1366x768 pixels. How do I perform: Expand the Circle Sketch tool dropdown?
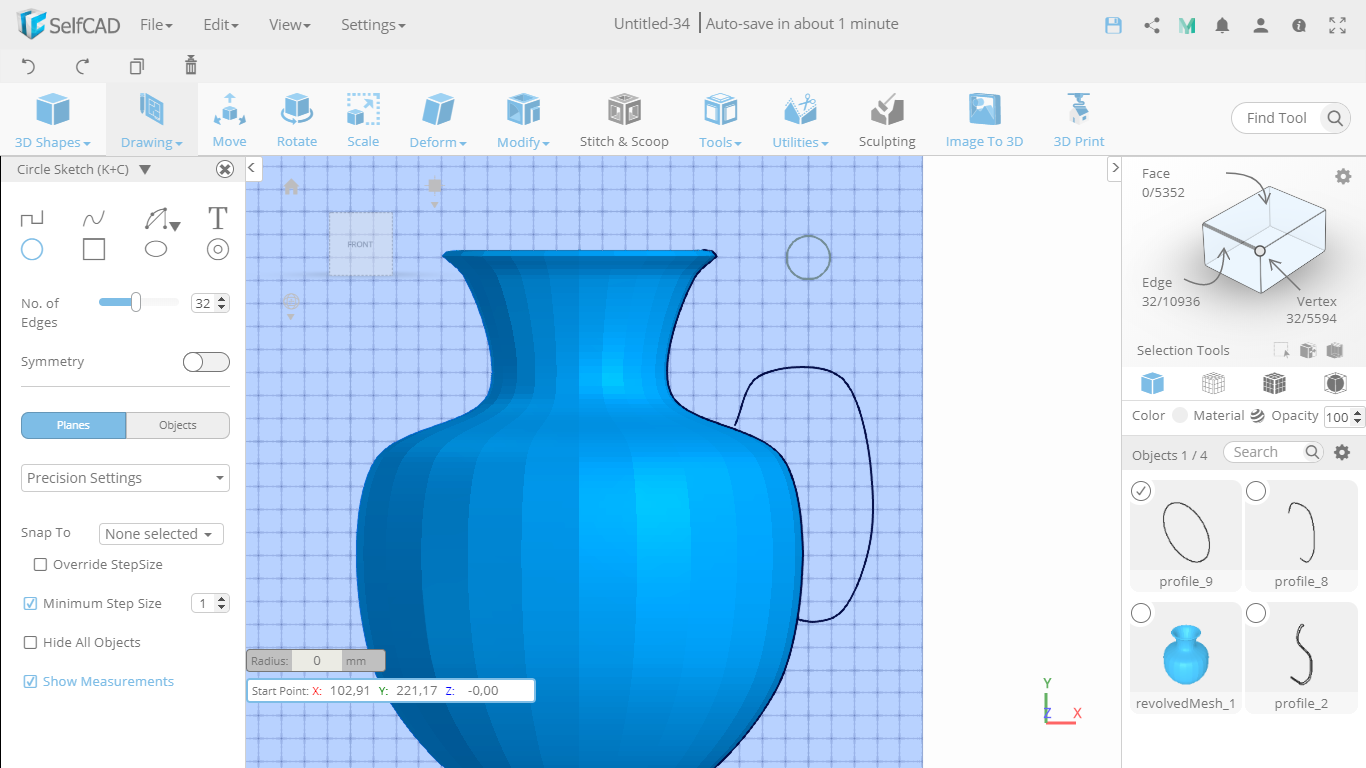click(144, 169)
